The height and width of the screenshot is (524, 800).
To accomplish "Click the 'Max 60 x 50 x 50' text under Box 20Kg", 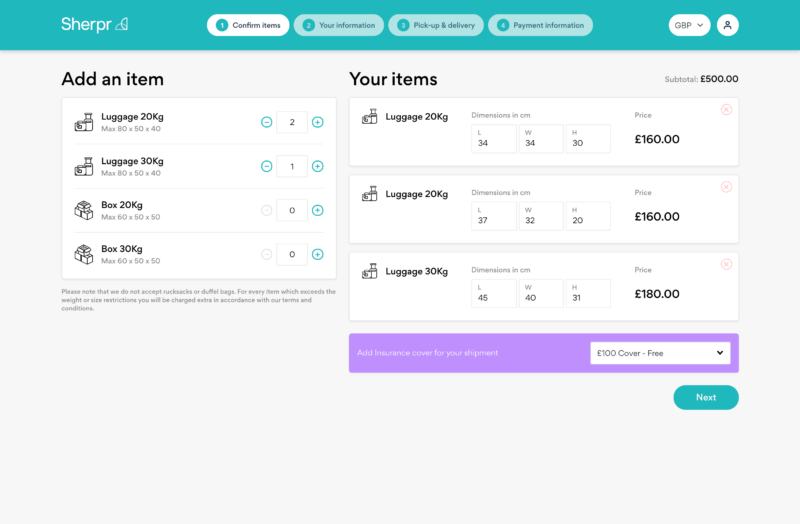I will coord(131,217).
